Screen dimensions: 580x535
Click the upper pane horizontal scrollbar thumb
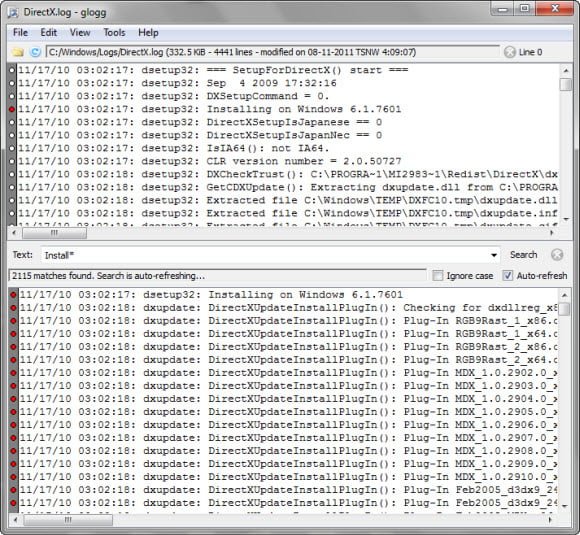point(54,233)
